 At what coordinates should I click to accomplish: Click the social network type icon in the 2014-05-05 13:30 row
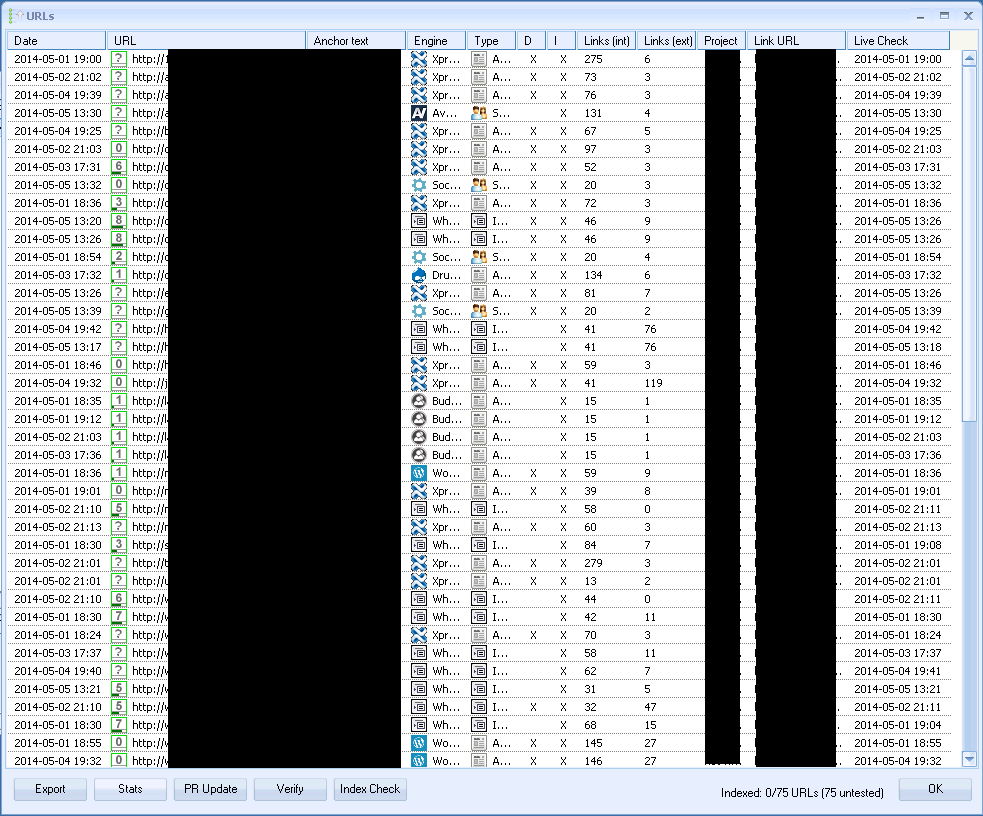(x=479, y=113)
